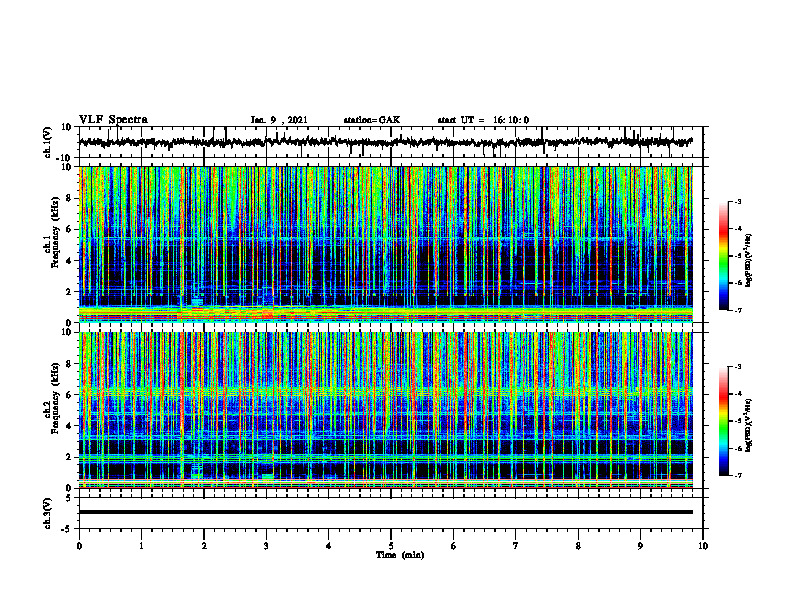792x612 pixels.
Task: Click the "6" kHz tick on ch.2 frequency axis
Action: (69, 395)
